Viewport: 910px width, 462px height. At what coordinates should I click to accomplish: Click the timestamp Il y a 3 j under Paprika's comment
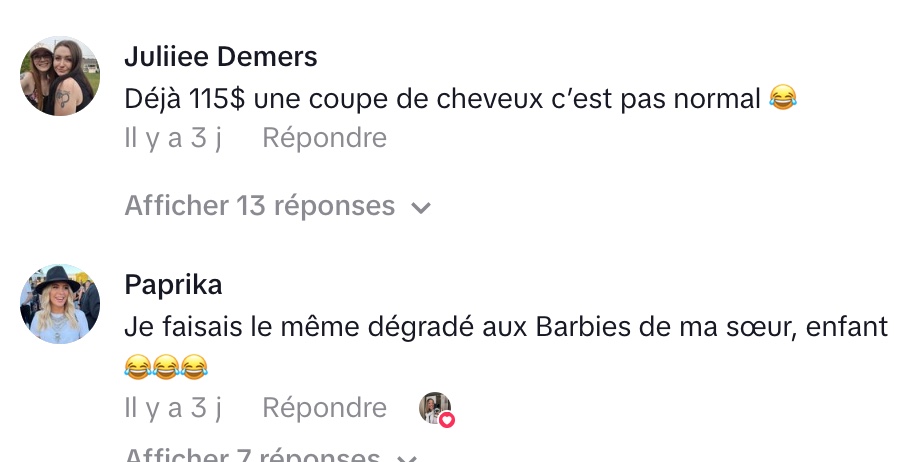[173, 408]
